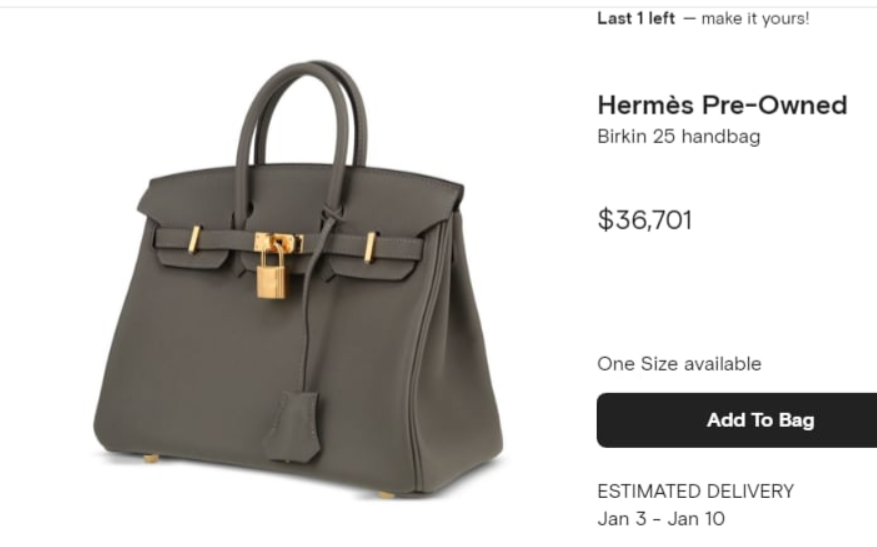
Task: Click the right gold strap plate
Action: click(370, 247)
